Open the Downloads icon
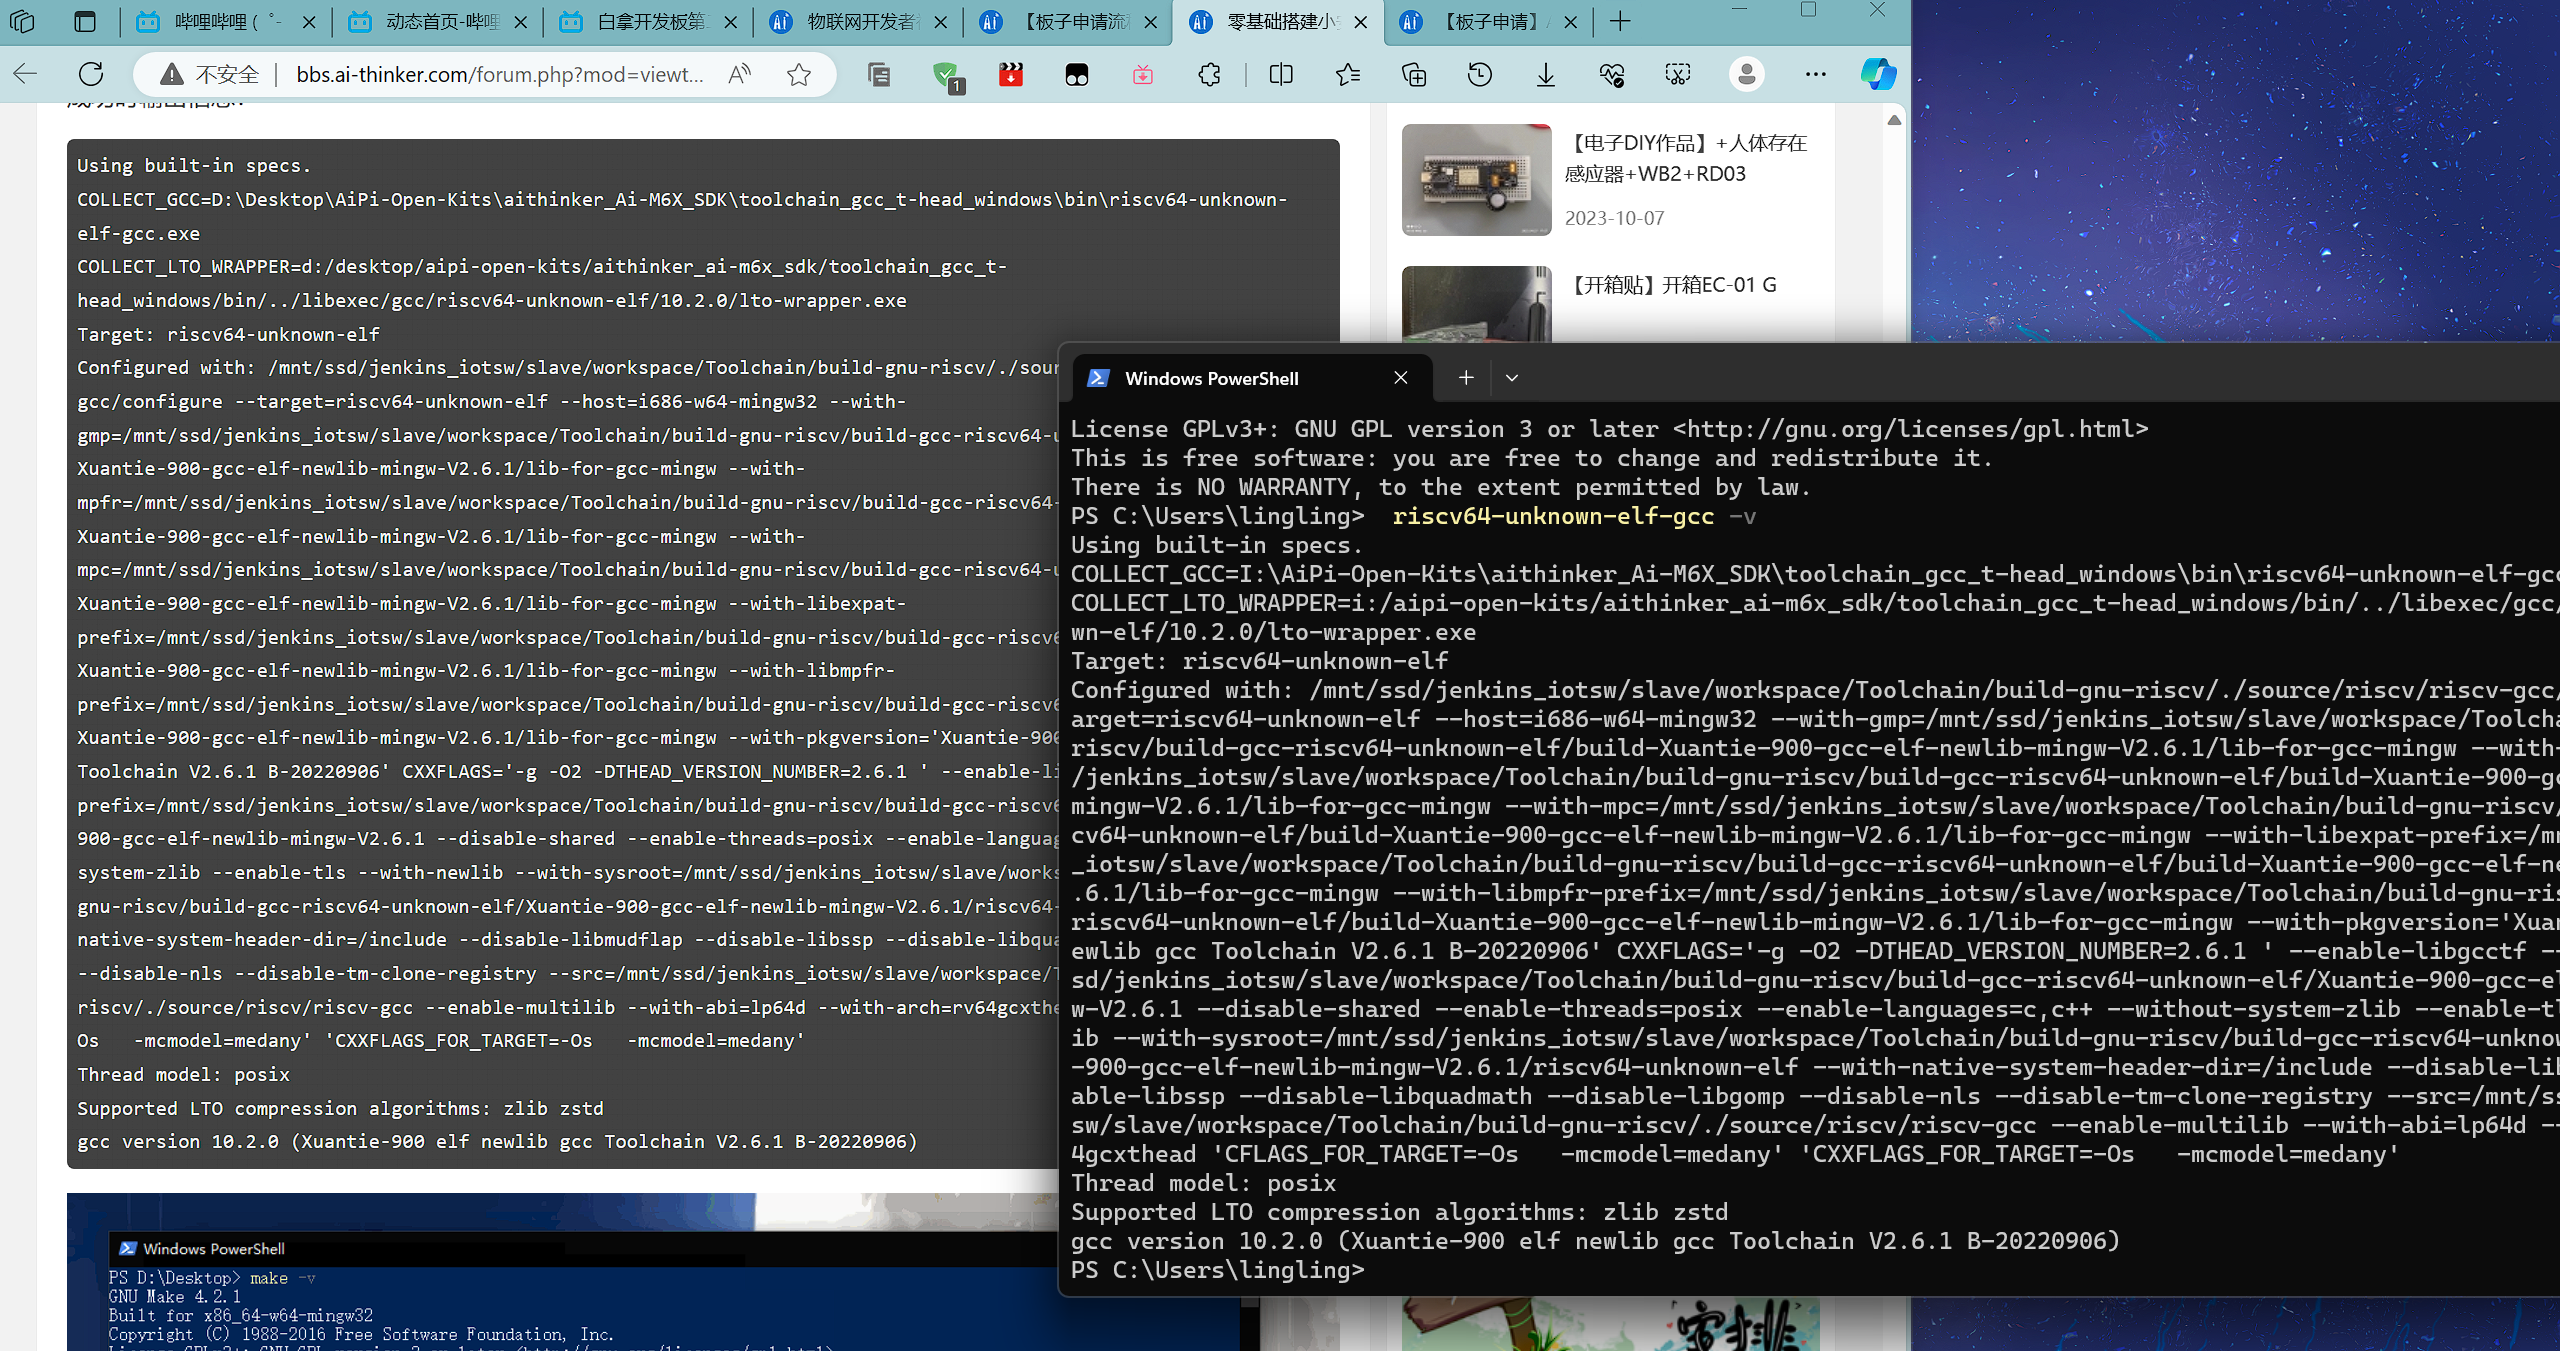The height and width of the screenshot is (1351, 2560). click(x=1546, y=74)
